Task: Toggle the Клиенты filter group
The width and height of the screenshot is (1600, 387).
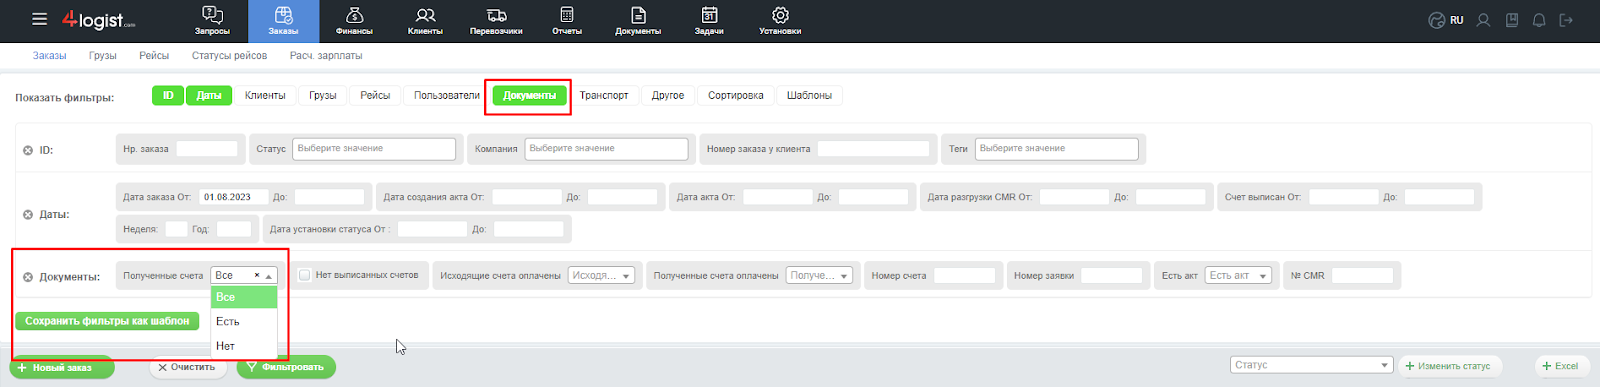Action: (265, 95)
